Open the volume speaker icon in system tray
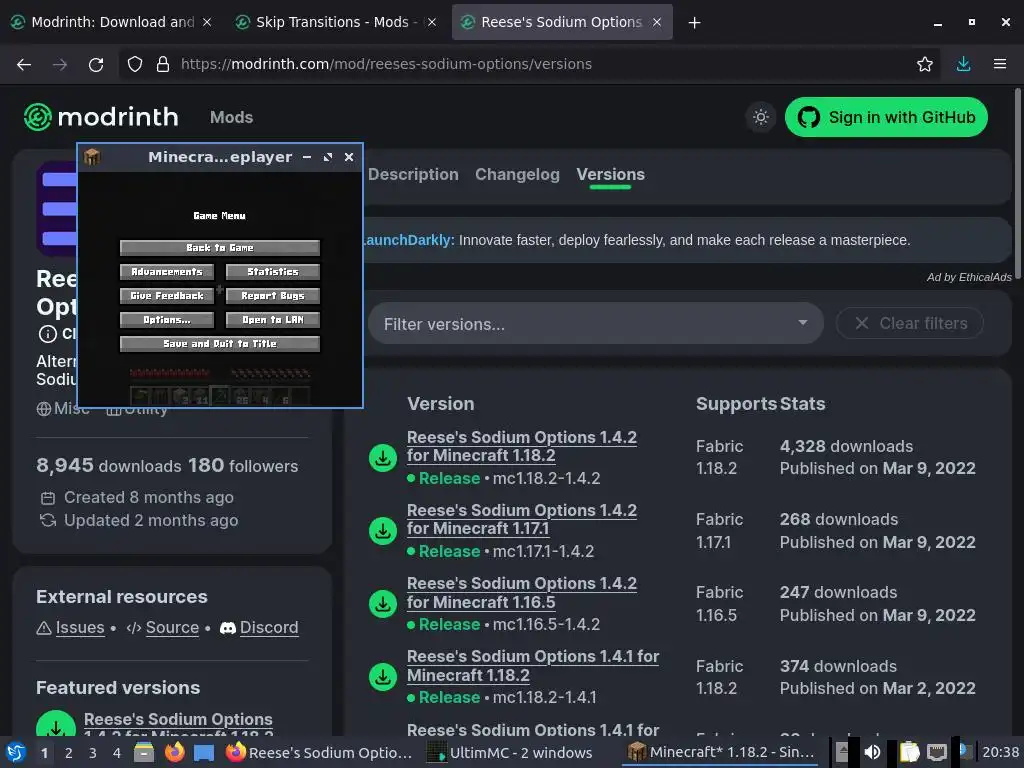The height and width of the screenshot is (768, 1024). pos(872,752)
